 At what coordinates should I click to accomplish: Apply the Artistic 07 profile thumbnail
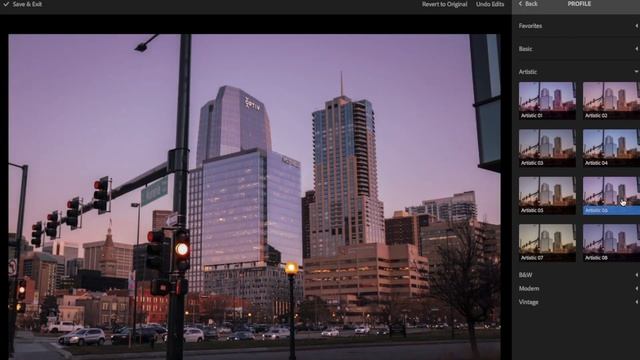point(547,242)
